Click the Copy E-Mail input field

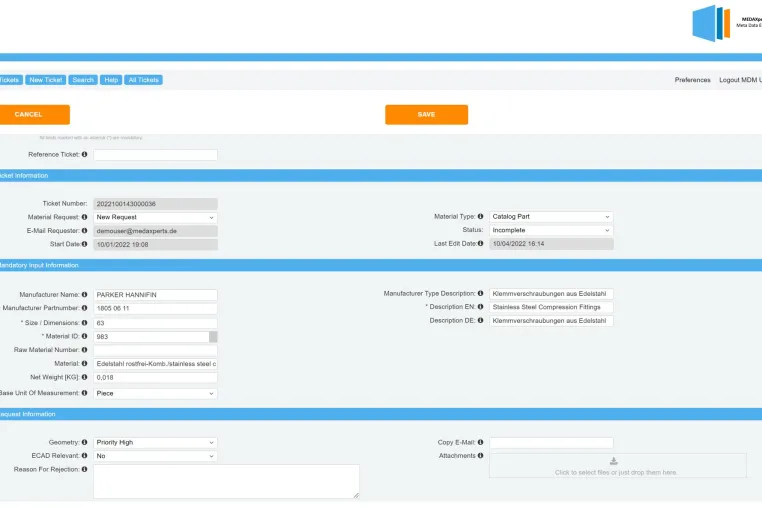[x=551, y=442]
